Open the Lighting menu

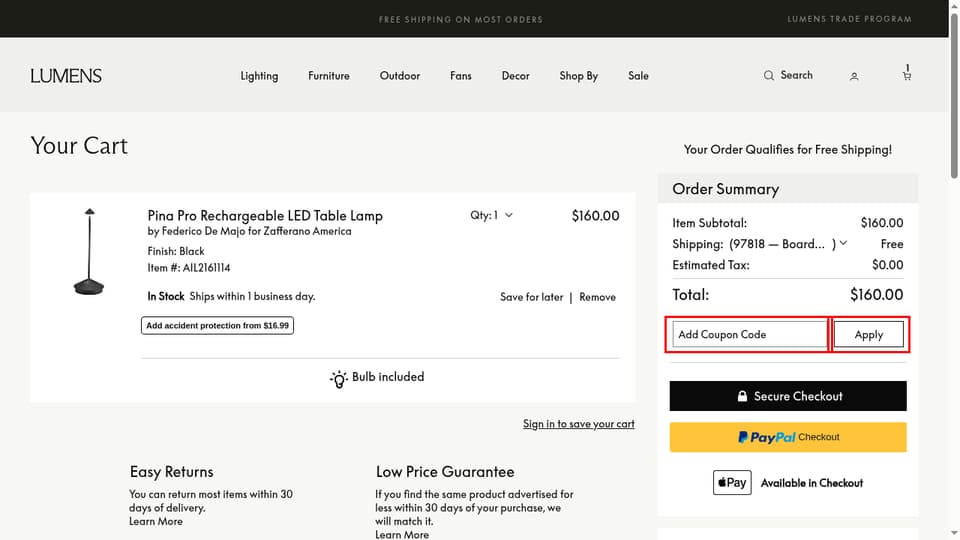tap(259, 75)
